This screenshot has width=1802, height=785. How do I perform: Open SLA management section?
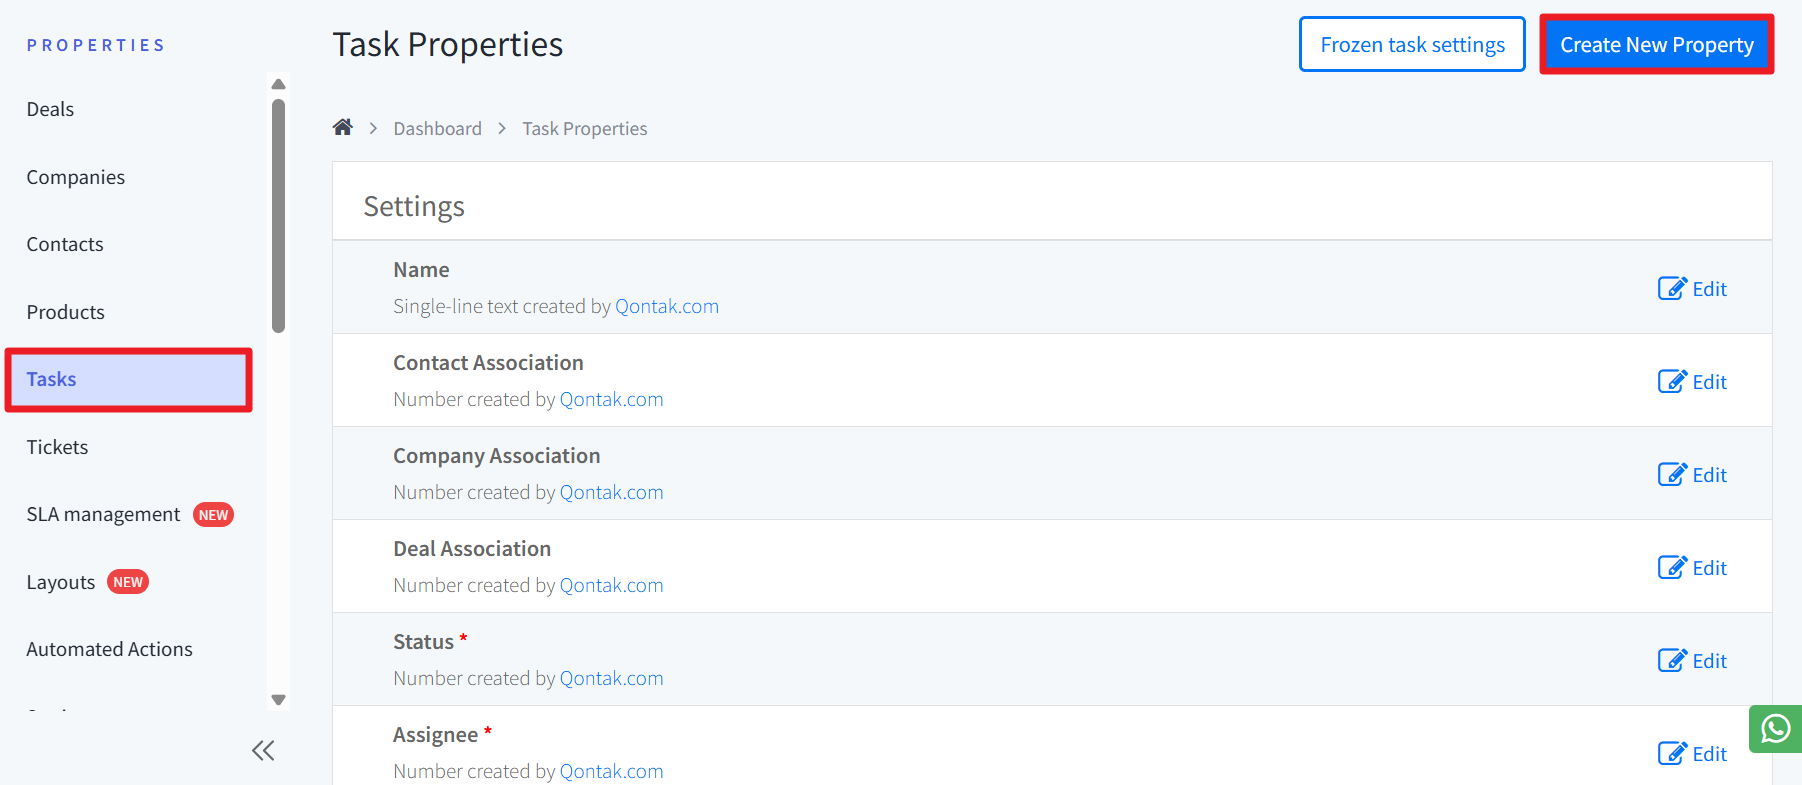[x=104, y=515]
